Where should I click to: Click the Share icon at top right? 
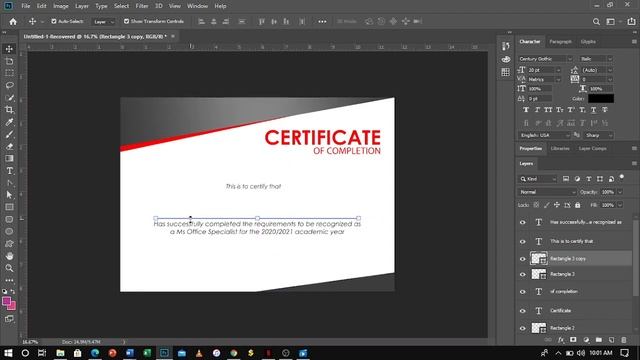(x=631, y=22)
